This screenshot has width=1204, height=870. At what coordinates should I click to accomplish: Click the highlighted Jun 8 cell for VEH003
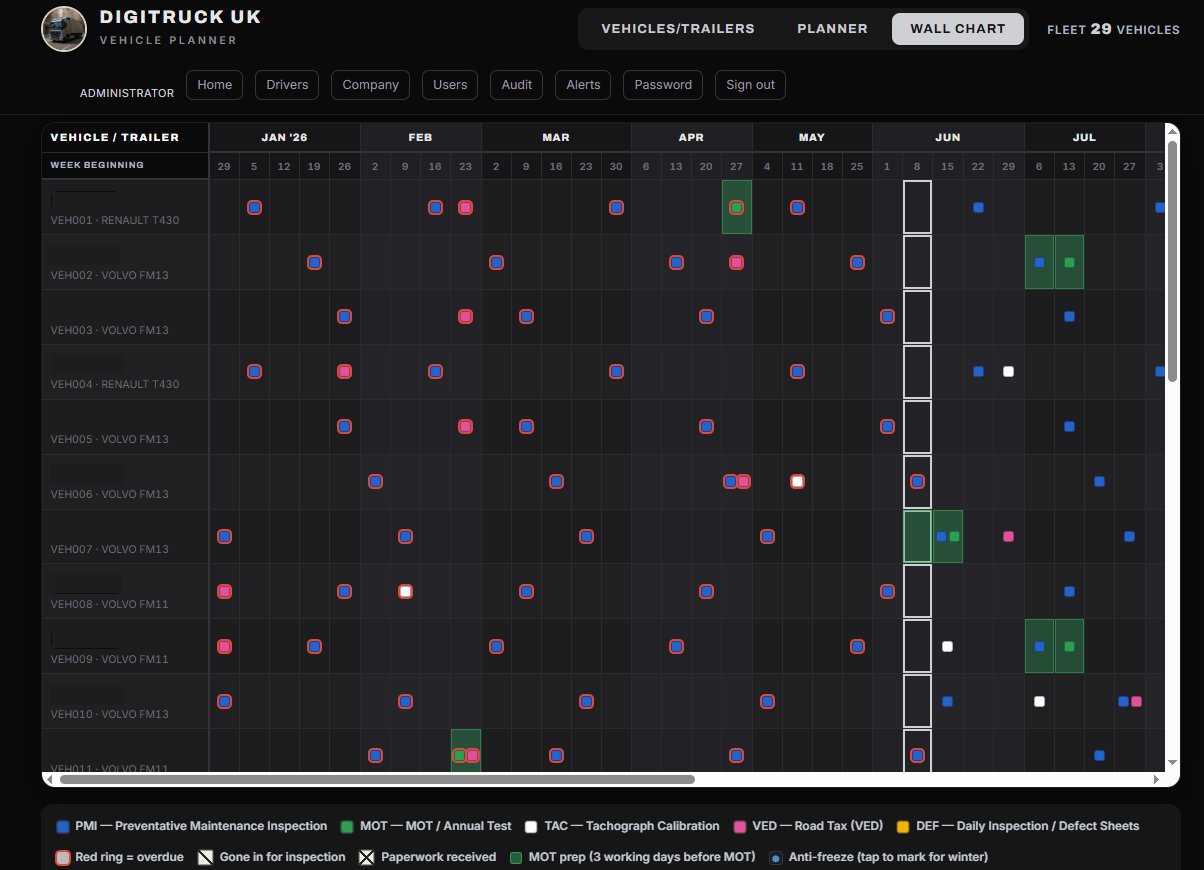pyautogui.click(x=917, y=317)
